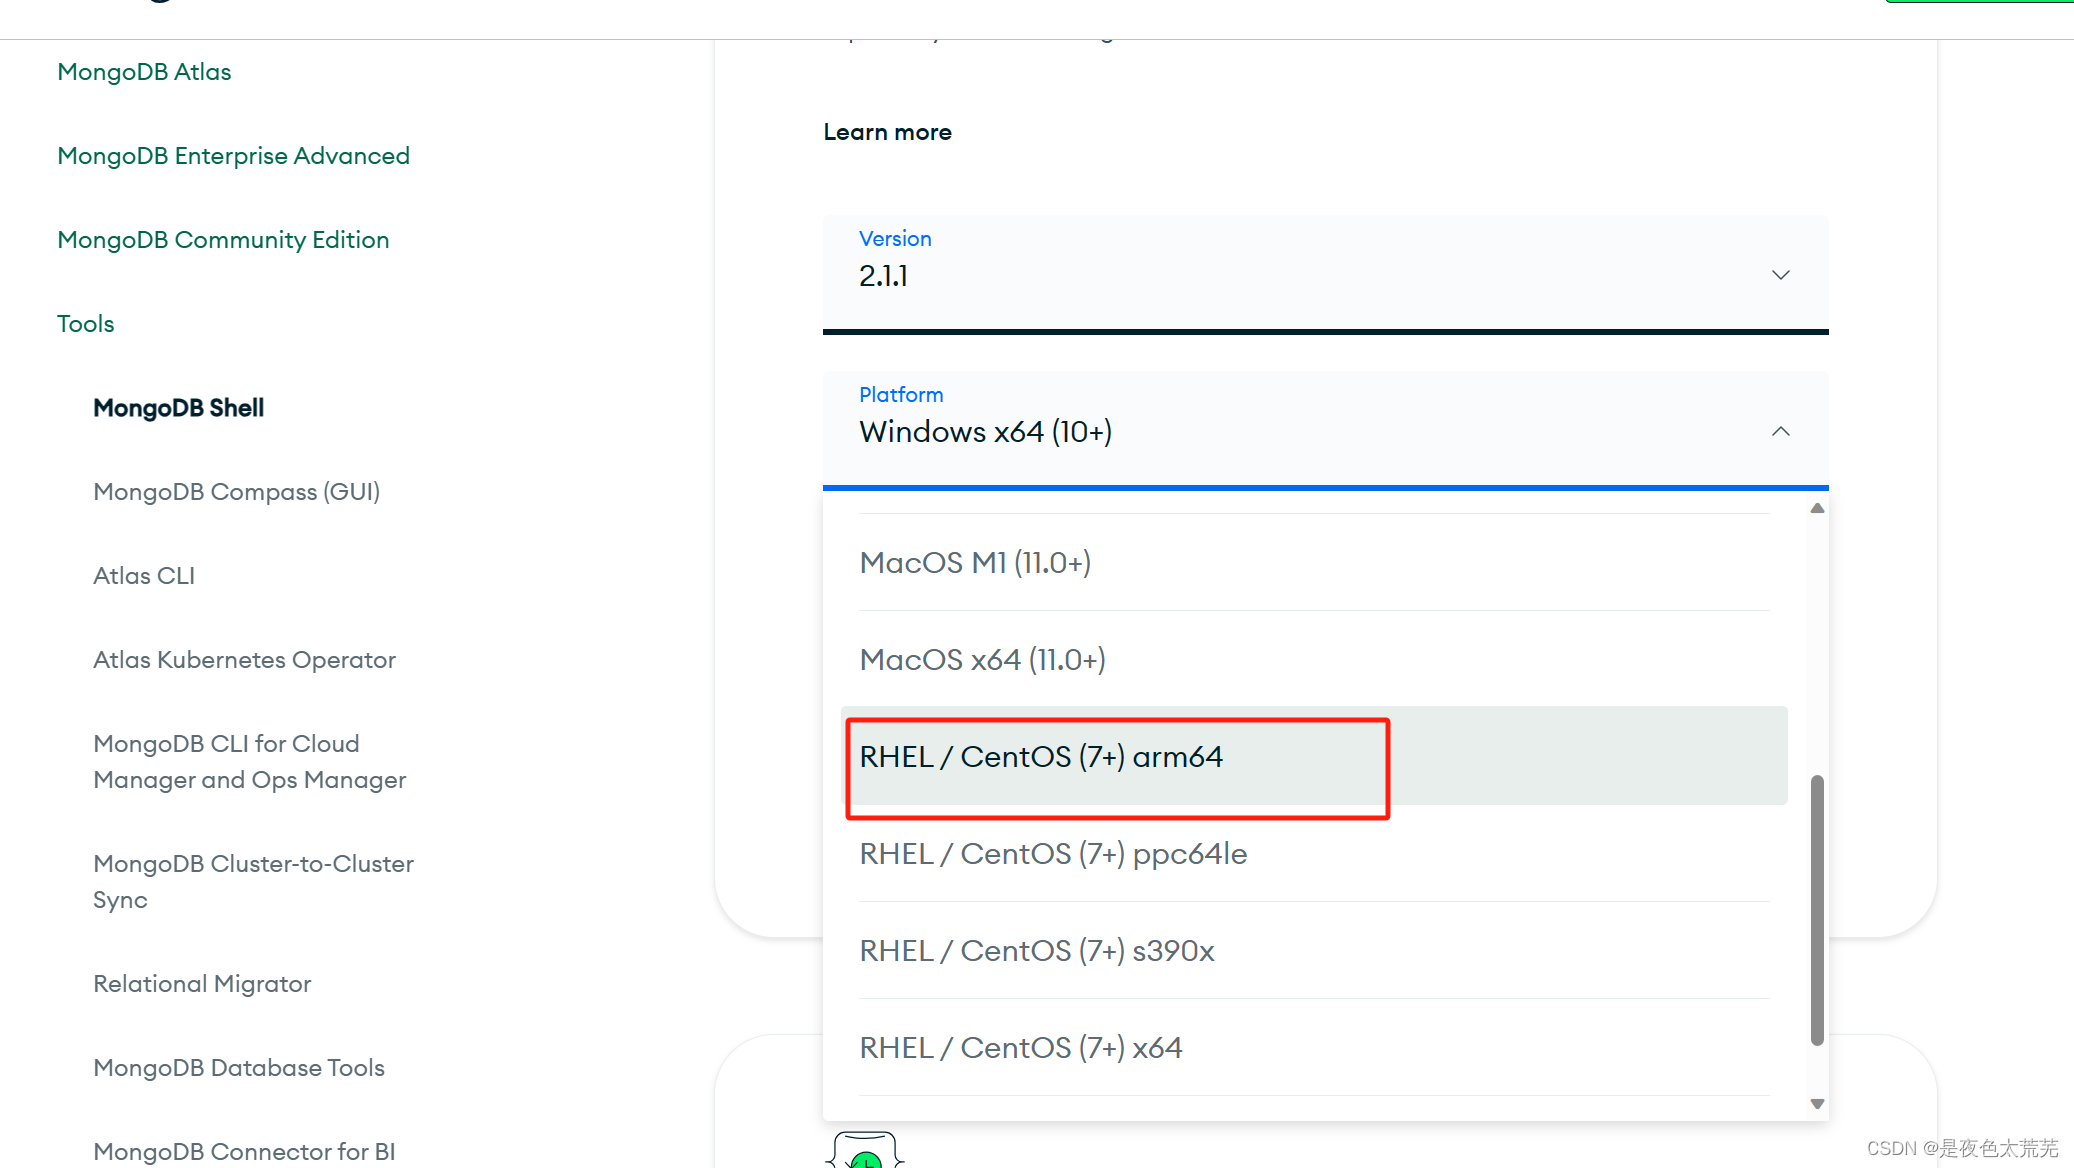Screen dimensions: 2074x1168
Task: Select MongoDB Shell in sidebar
Action: [x=178, y=408]
